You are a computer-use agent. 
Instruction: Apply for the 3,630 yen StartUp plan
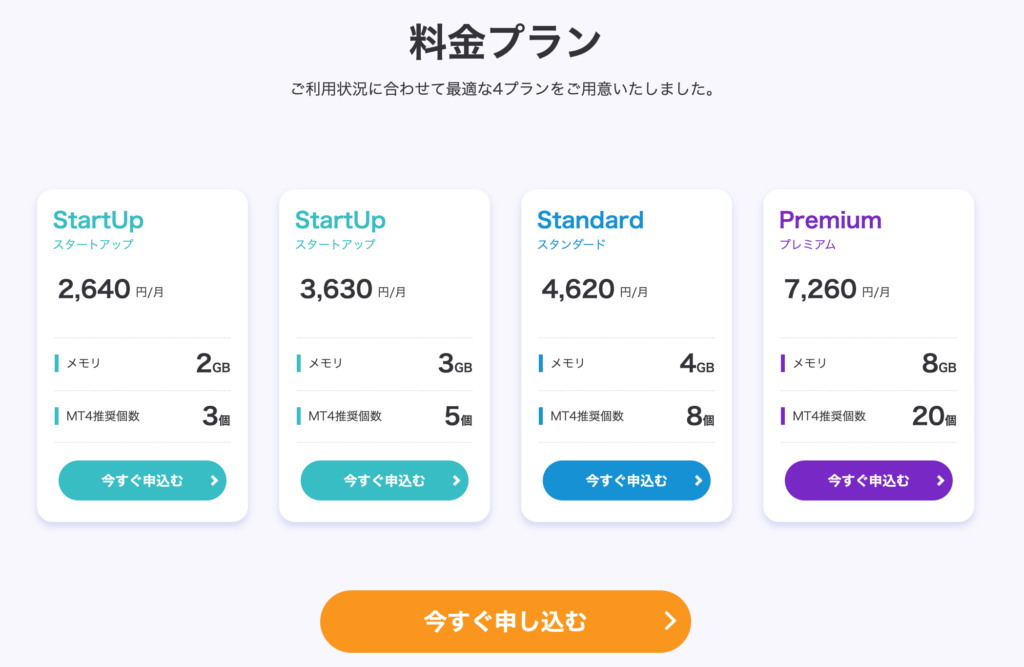click(384, 481)
